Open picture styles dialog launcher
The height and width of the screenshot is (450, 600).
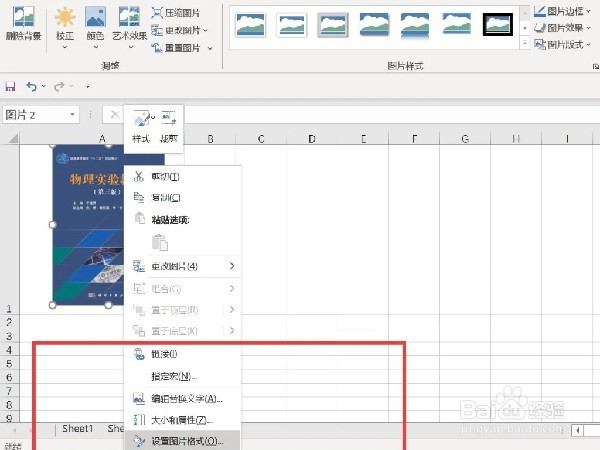click(595, 66)
